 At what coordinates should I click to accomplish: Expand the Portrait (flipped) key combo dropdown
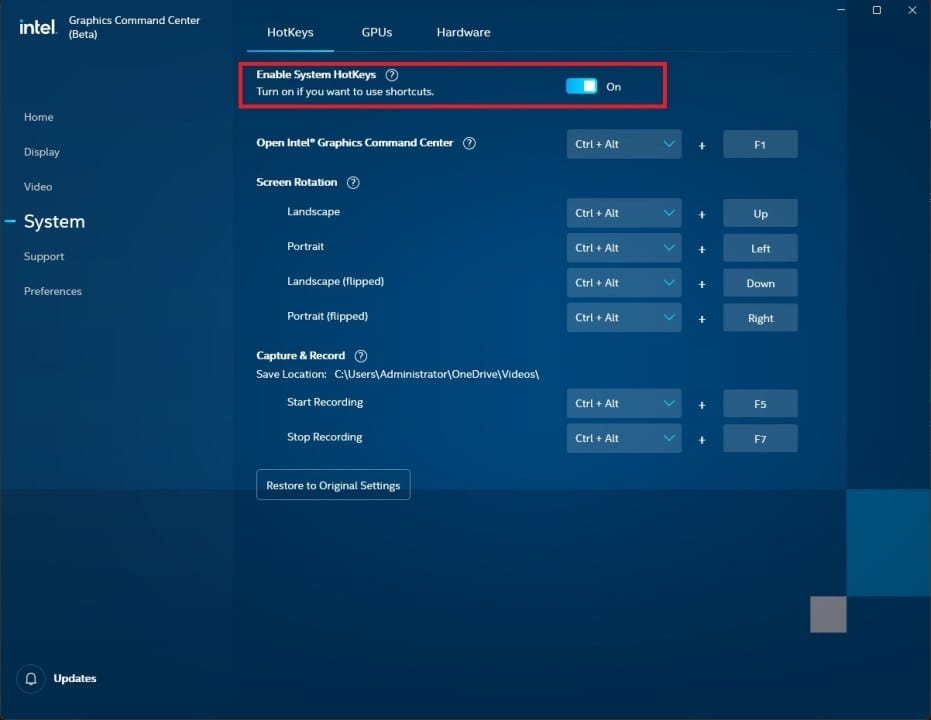point(623,317)
